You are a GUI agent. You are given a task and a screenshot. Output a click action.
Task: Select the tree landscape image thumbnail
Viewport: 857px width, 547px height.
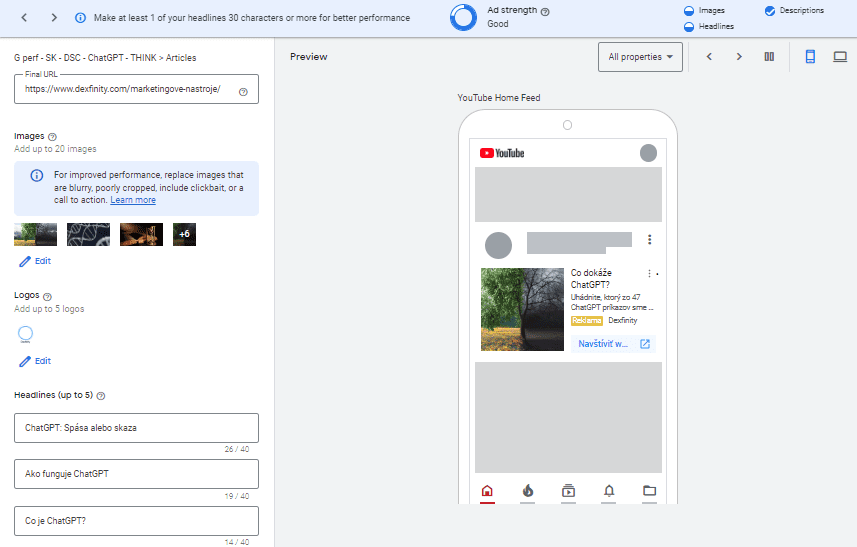coord(36,234)
